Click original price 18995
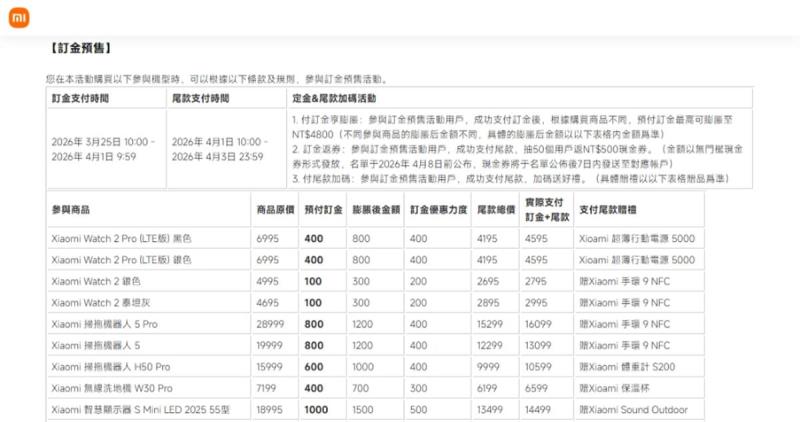The height and width of the screenshot is (422, 800). (269, 410)
